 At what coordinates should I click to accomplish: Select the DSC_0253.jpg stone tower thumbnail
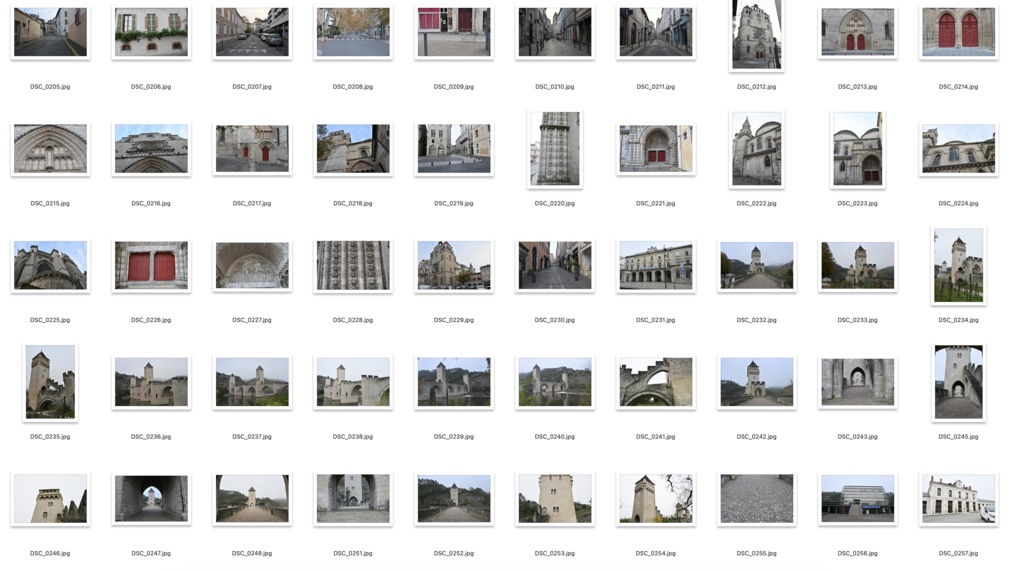tap(554, 498)
